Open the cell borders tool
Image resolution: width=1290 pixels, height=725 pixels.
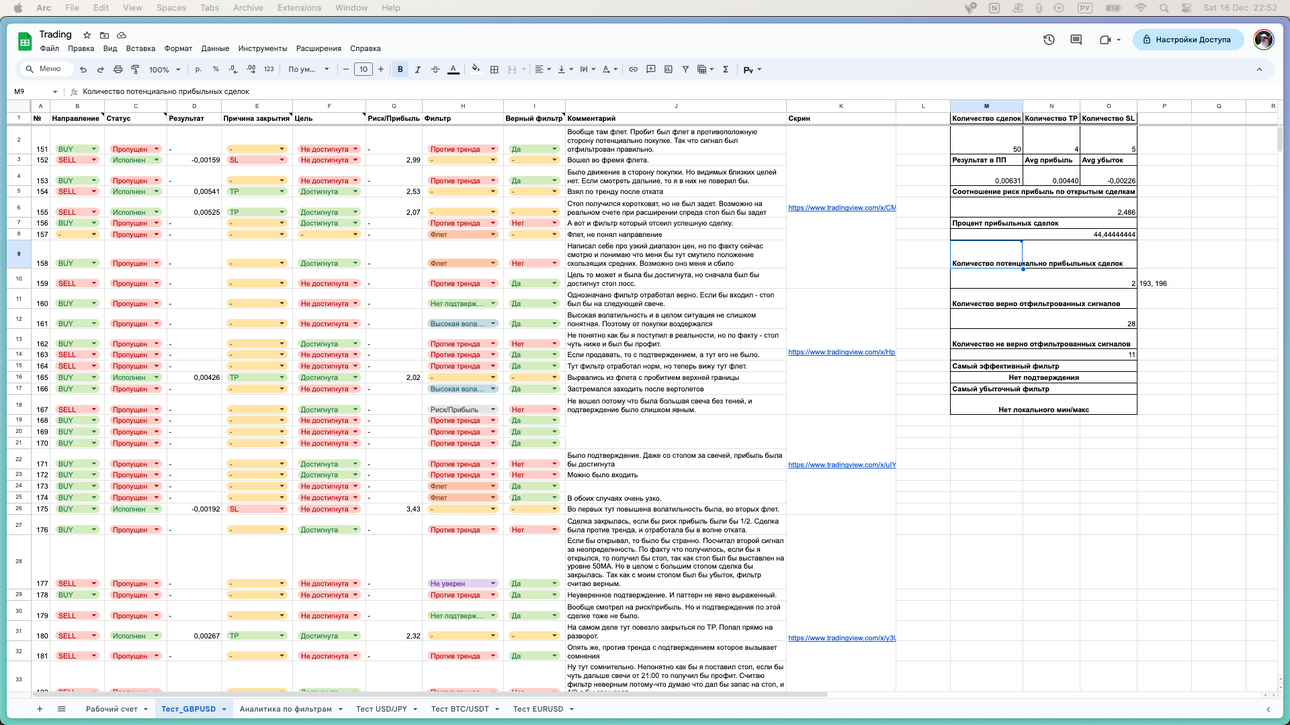pyautogui.click(x=494, y=70)
